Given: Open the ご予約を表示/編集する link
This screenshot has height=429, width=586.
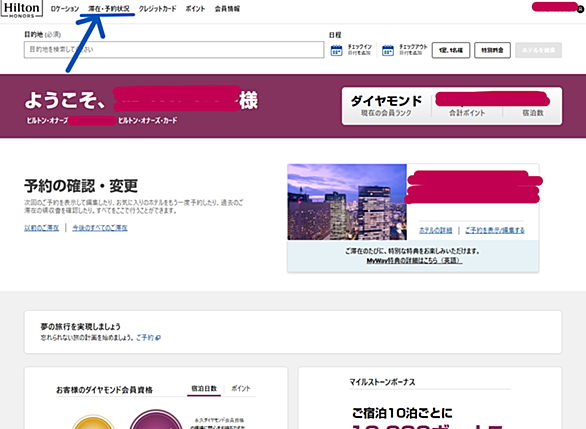Looking at the screenshot, I should [494, 230].
